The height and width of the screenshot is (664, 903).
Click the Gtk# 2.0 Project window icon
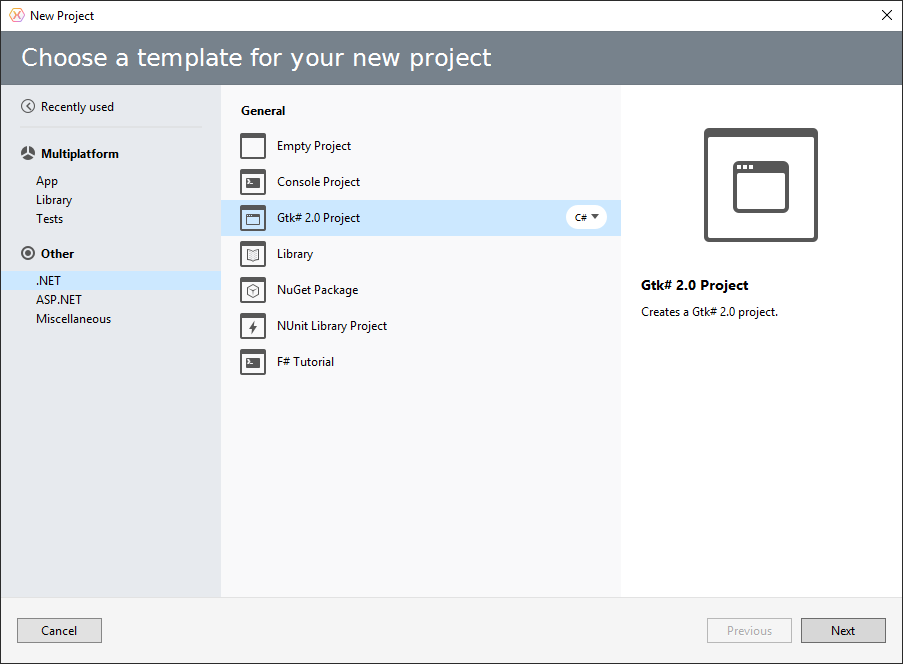(253, 218)
